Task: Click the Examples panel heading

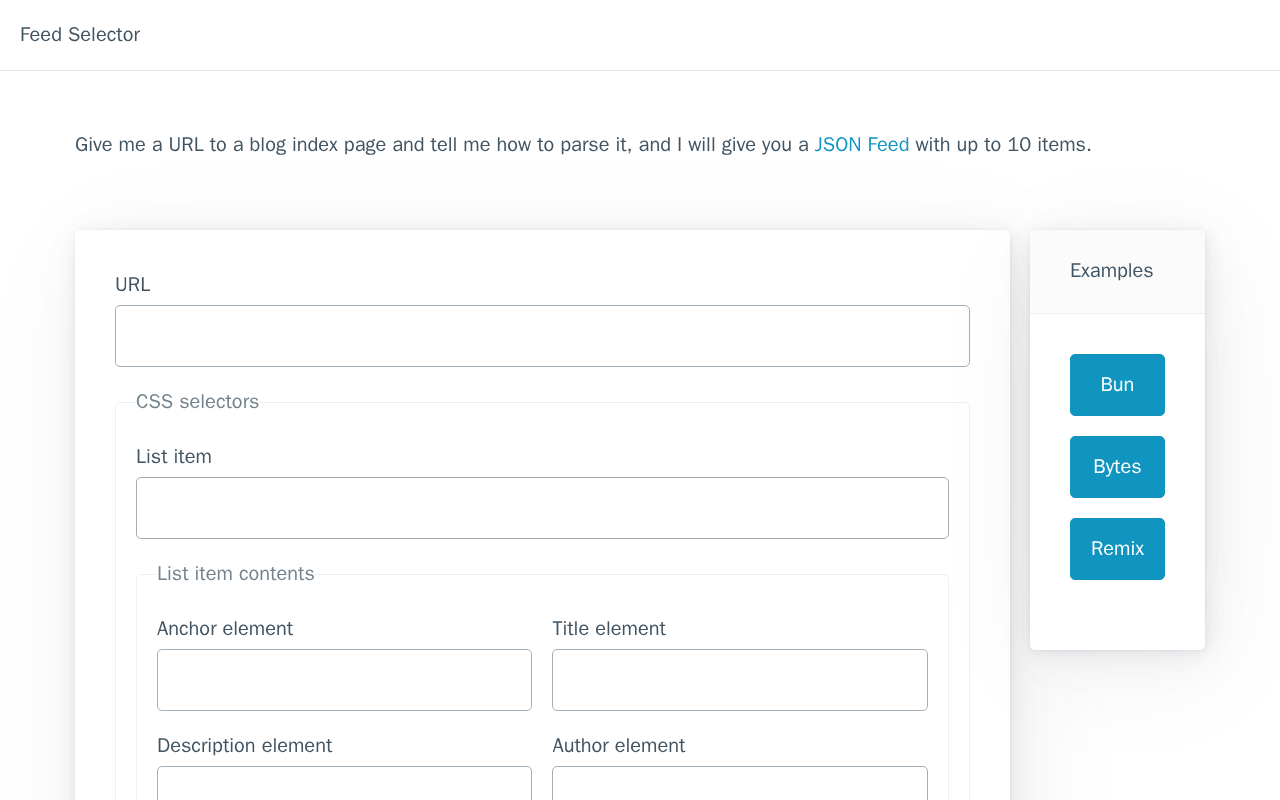Action: (1111, 271)
